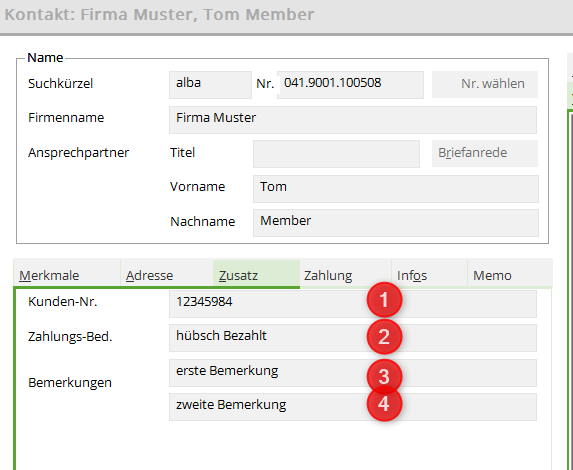Image resolution: width=573 pixels, height=470 pixels.
Task: Click the Vorname field containing Tom
Action: tap(396, 189)
